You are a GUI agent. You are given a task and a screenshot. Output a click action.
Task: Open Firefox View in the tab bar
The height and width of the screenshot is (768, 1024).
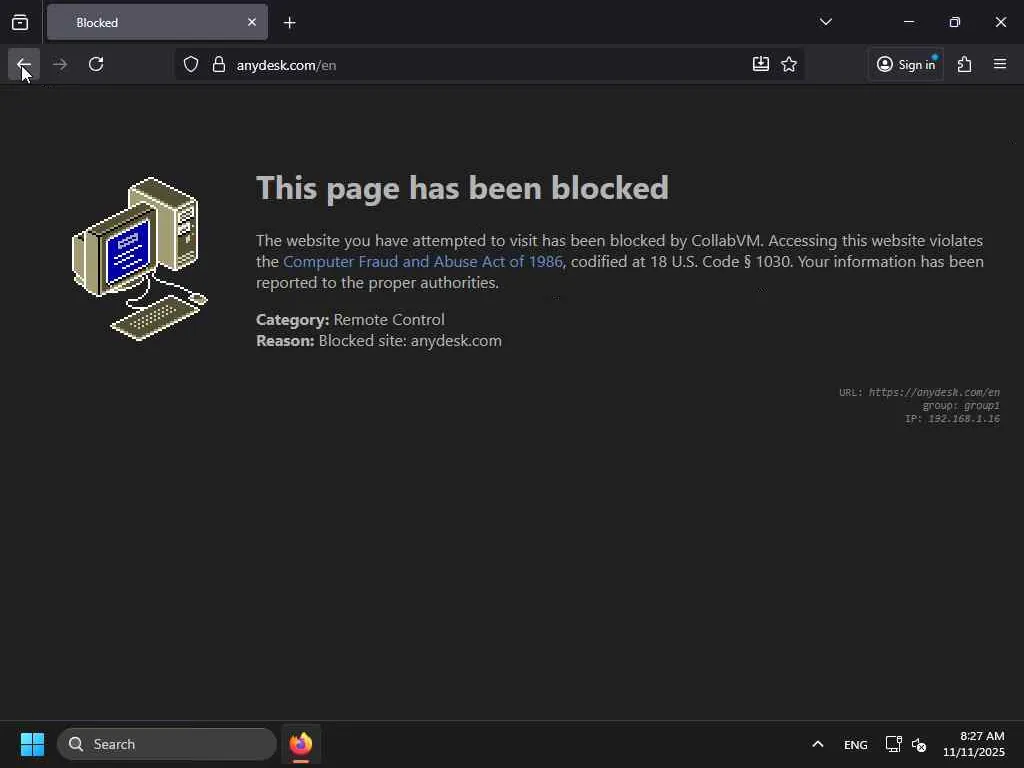(x=20, y=22)
